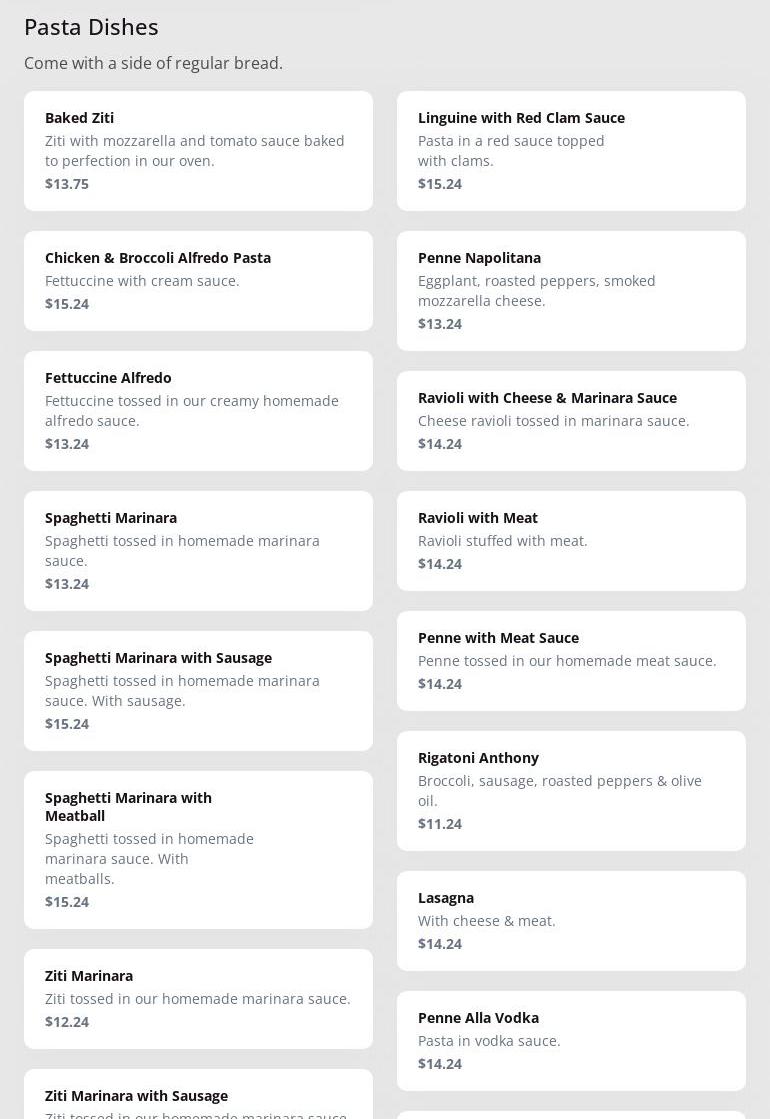Select Spaghetti Marinara with Sausage
This screenshot has height=1119, width=770.
click(198, 690)
